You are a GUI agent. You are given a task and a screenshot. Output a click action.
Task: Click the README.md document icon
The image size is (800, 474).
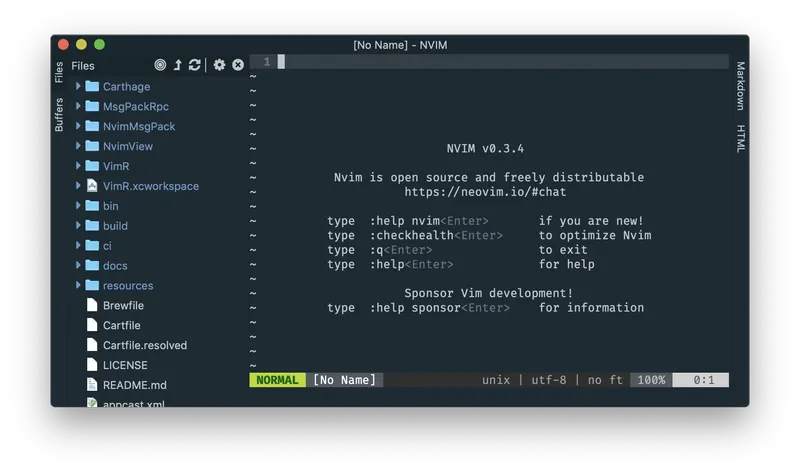click(92, 385)
